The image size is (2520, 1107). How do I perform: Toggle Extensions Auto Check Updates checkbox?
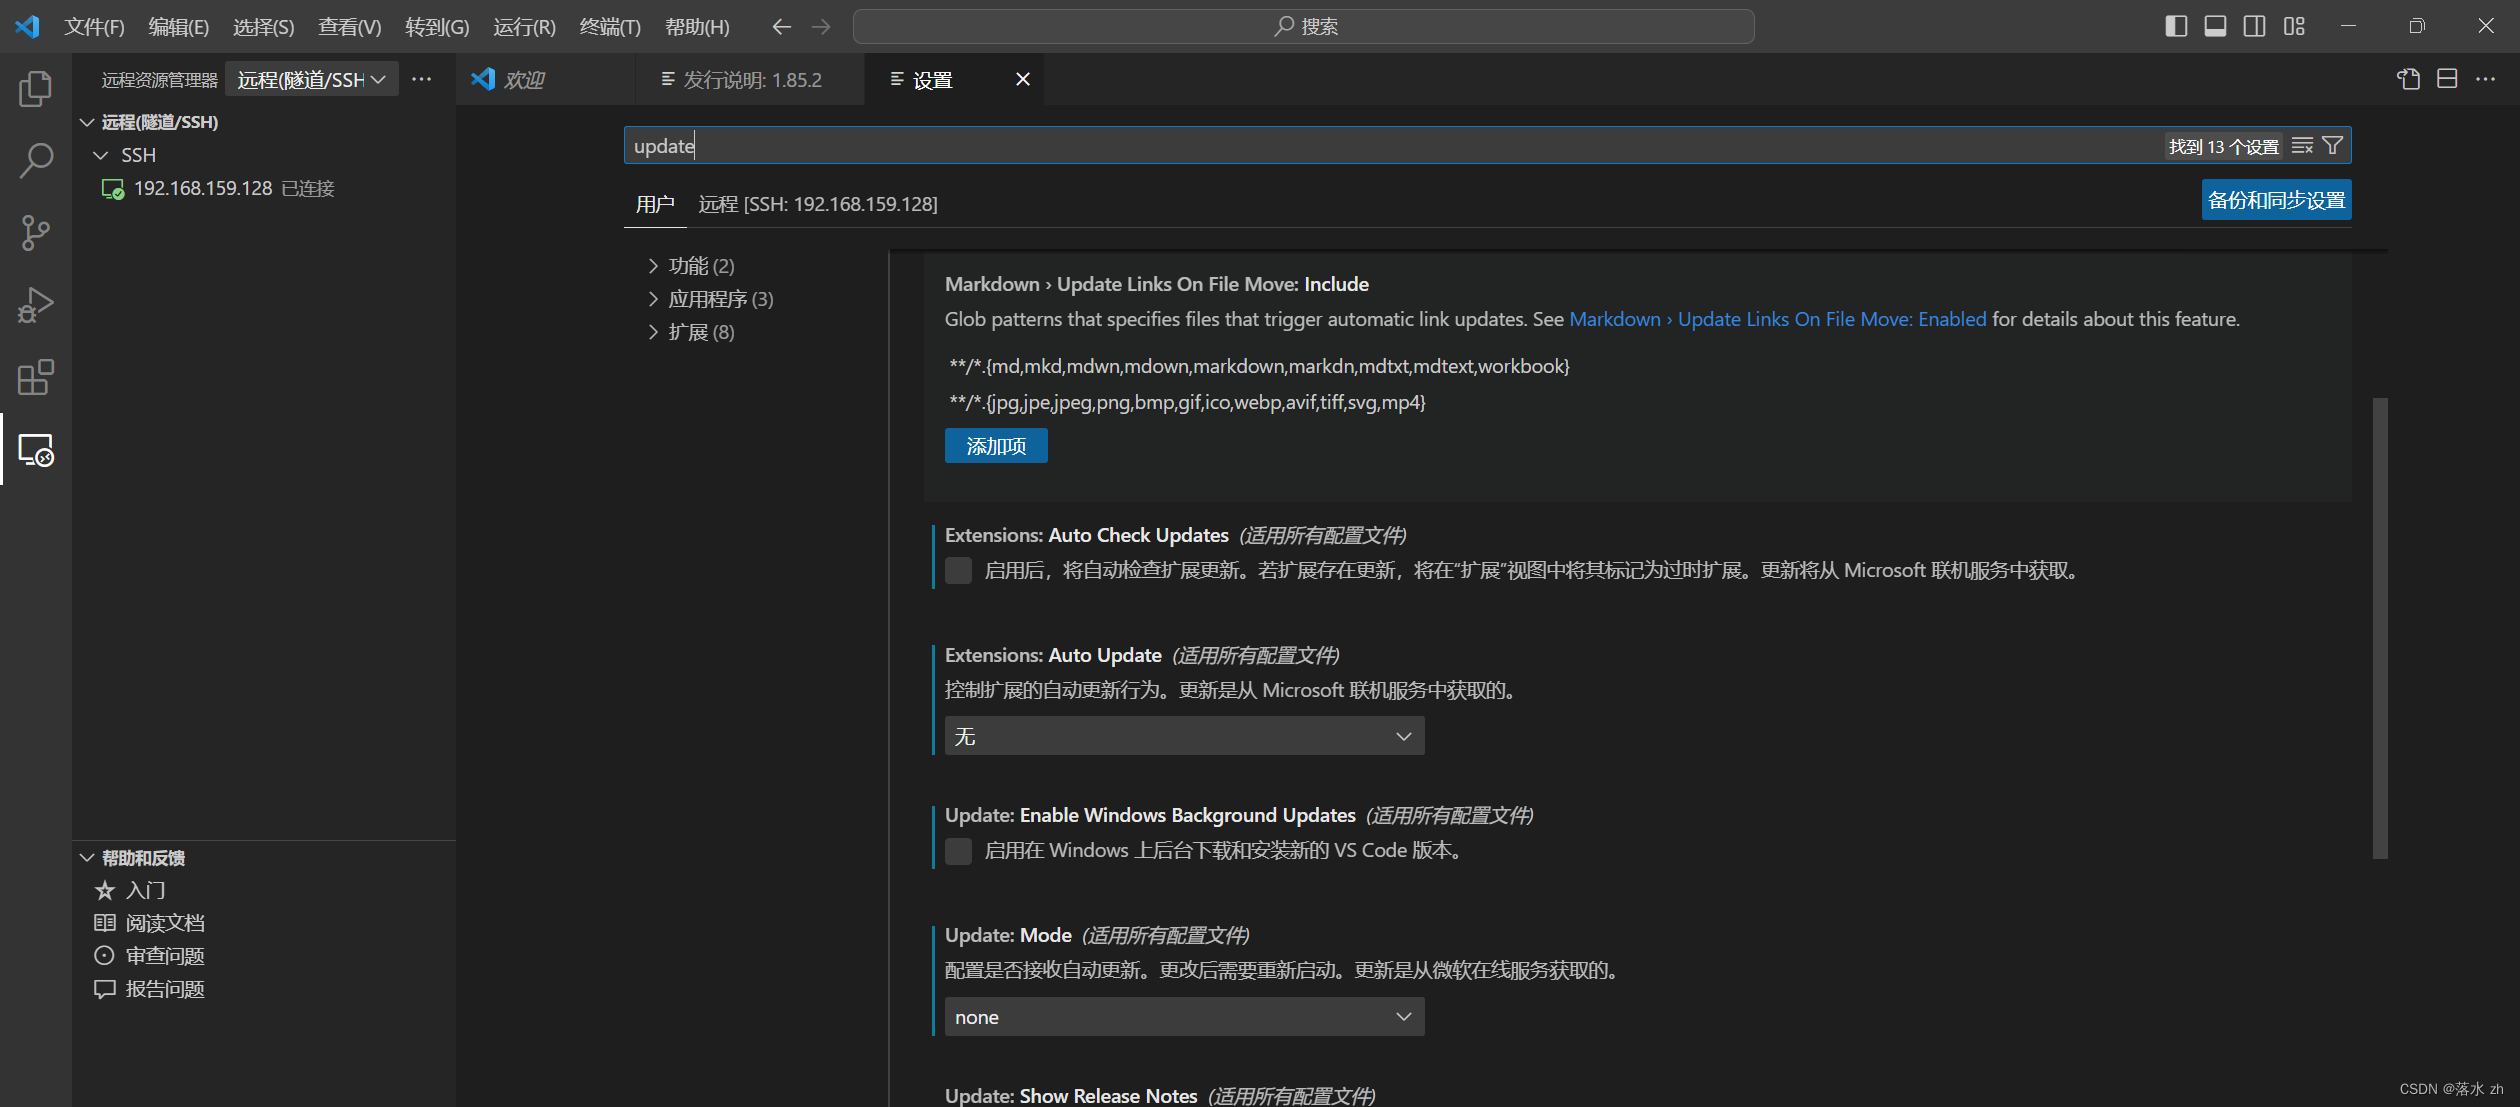pyautogui.click(x=958, y=571)
